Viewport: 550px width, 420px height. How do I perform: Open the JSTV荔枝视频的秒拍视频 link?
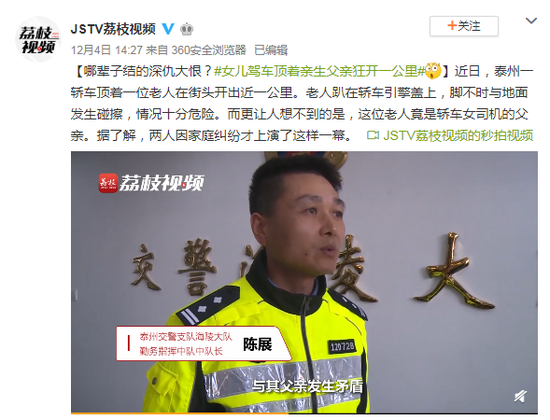tap(458, 135)
